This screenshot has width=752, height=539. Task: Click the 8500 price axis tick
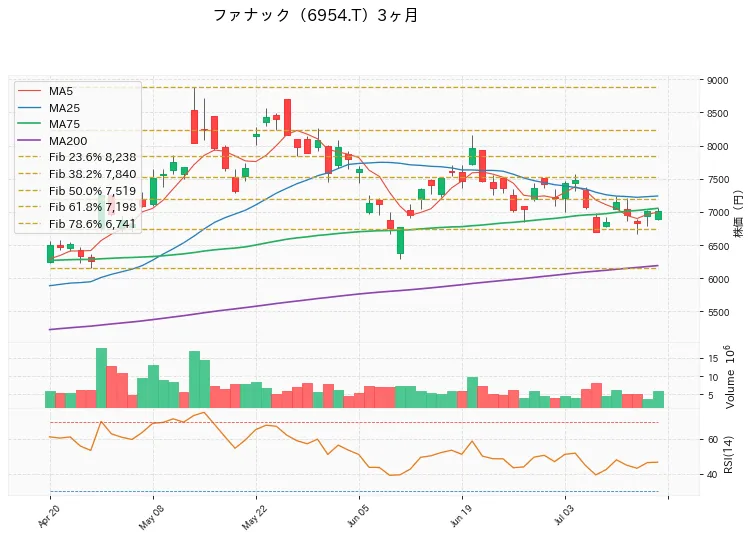[x=717, y=114]
